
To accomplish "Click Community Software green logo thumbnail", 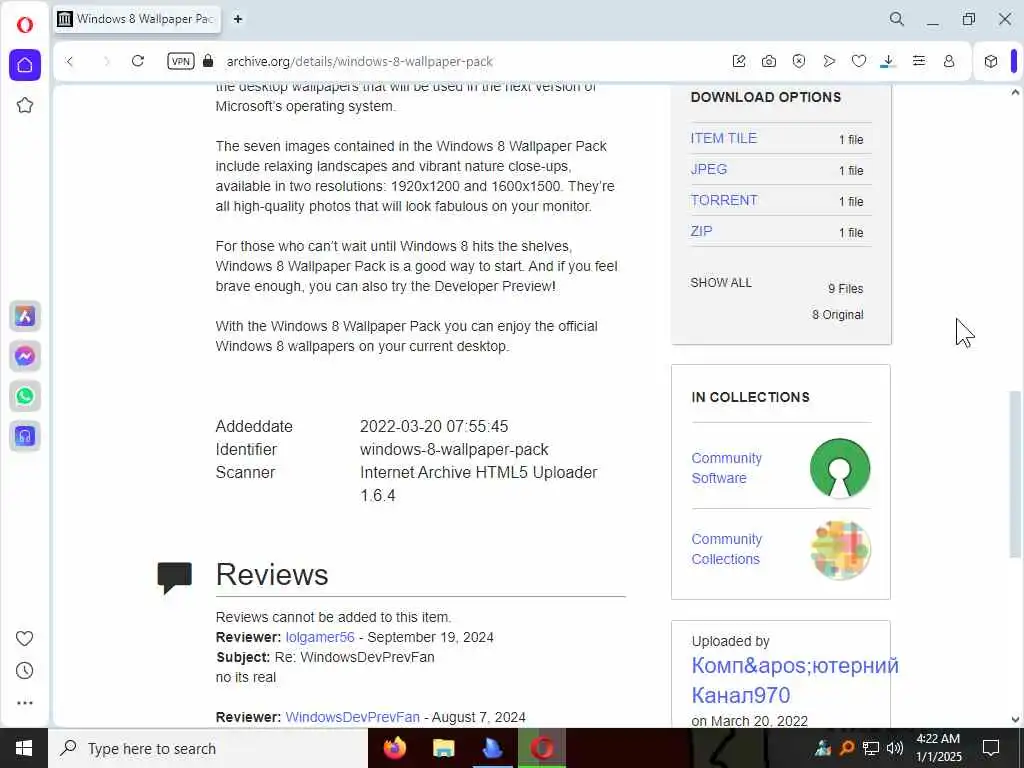I will (840, 468).
